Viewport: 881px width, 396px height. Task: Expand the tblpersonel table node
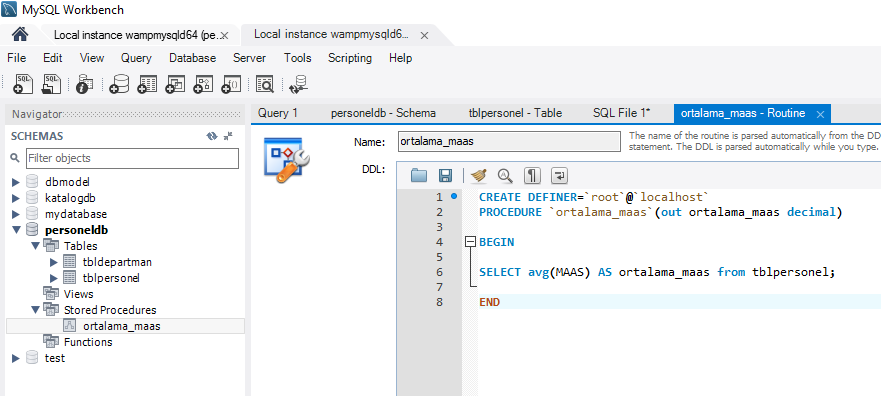click(54, 277)
